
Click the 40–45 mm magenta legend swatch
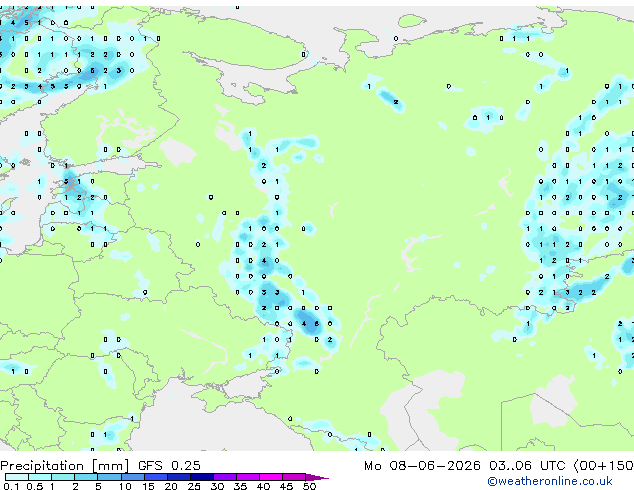pos(271,477)
